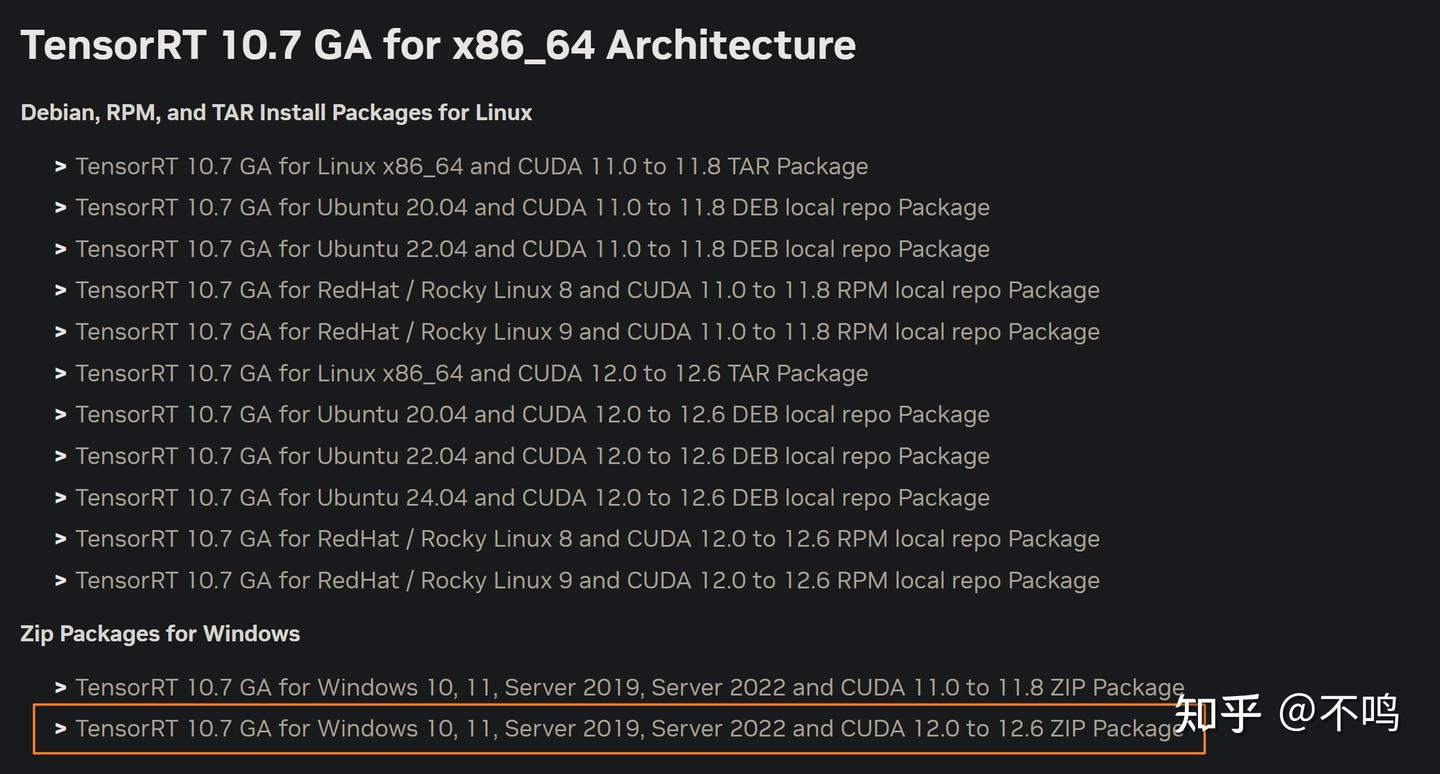
Task: Click the Debian, RPM, and TAR Install Packages heading
Action: (x=276, y=113)
